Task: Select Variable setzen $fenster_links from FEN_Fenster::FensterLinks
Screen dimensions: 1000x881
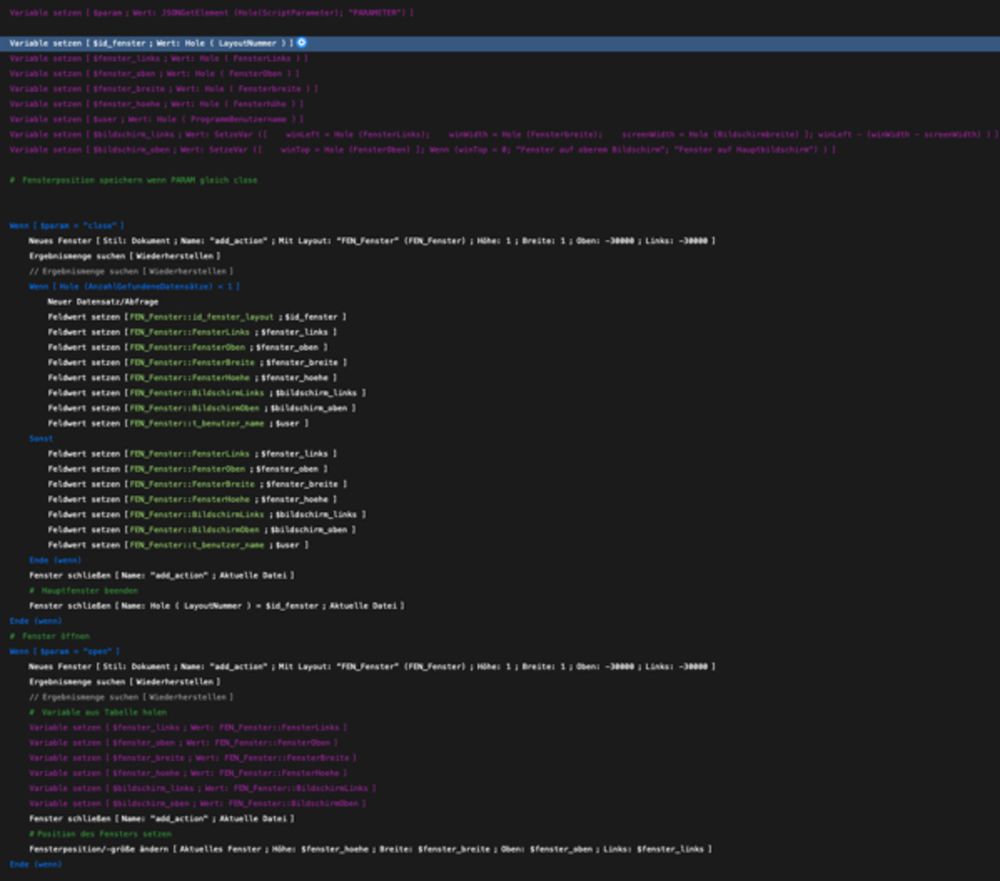Action: point(188,728)
